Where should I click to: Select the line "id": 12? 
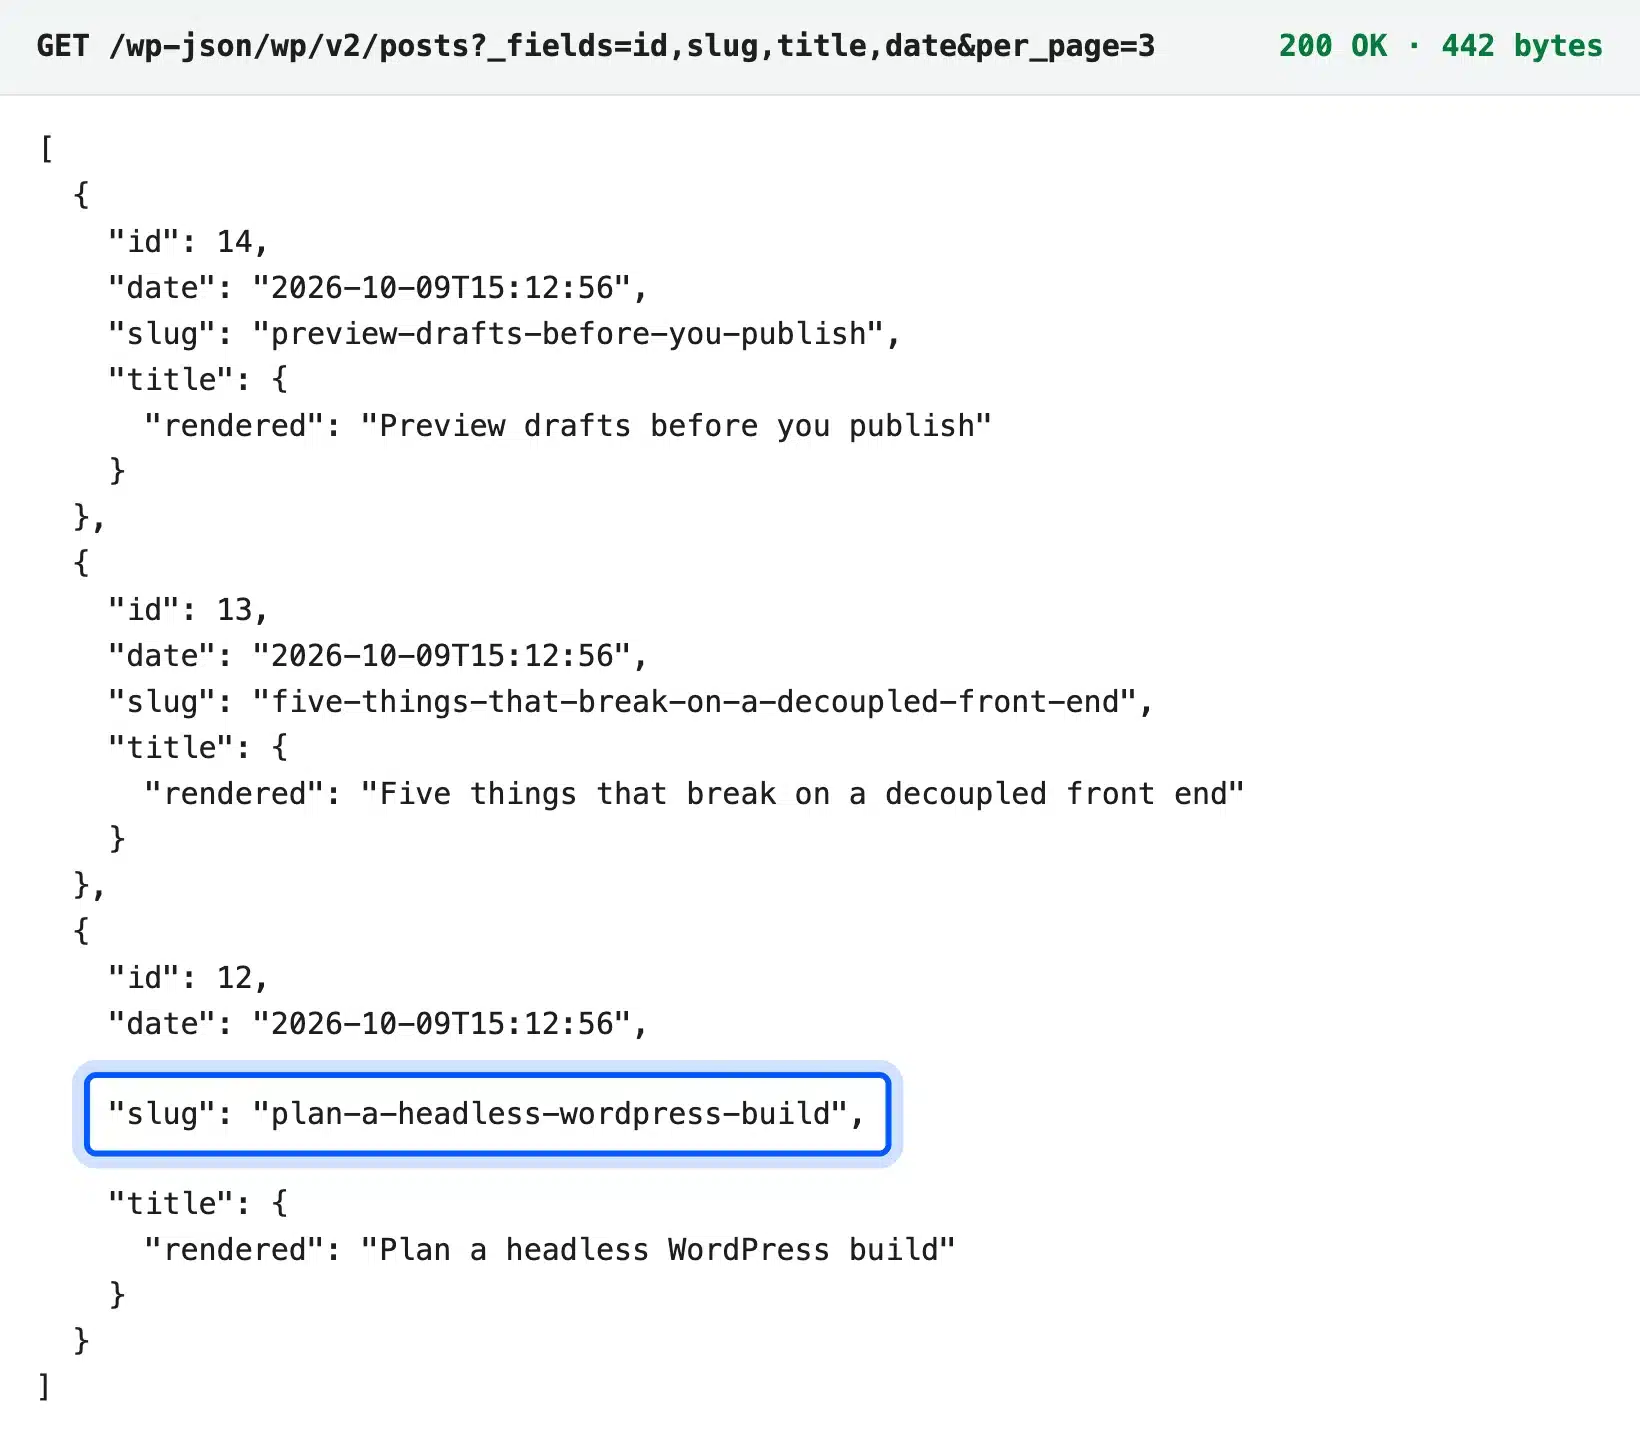[188, 978]
